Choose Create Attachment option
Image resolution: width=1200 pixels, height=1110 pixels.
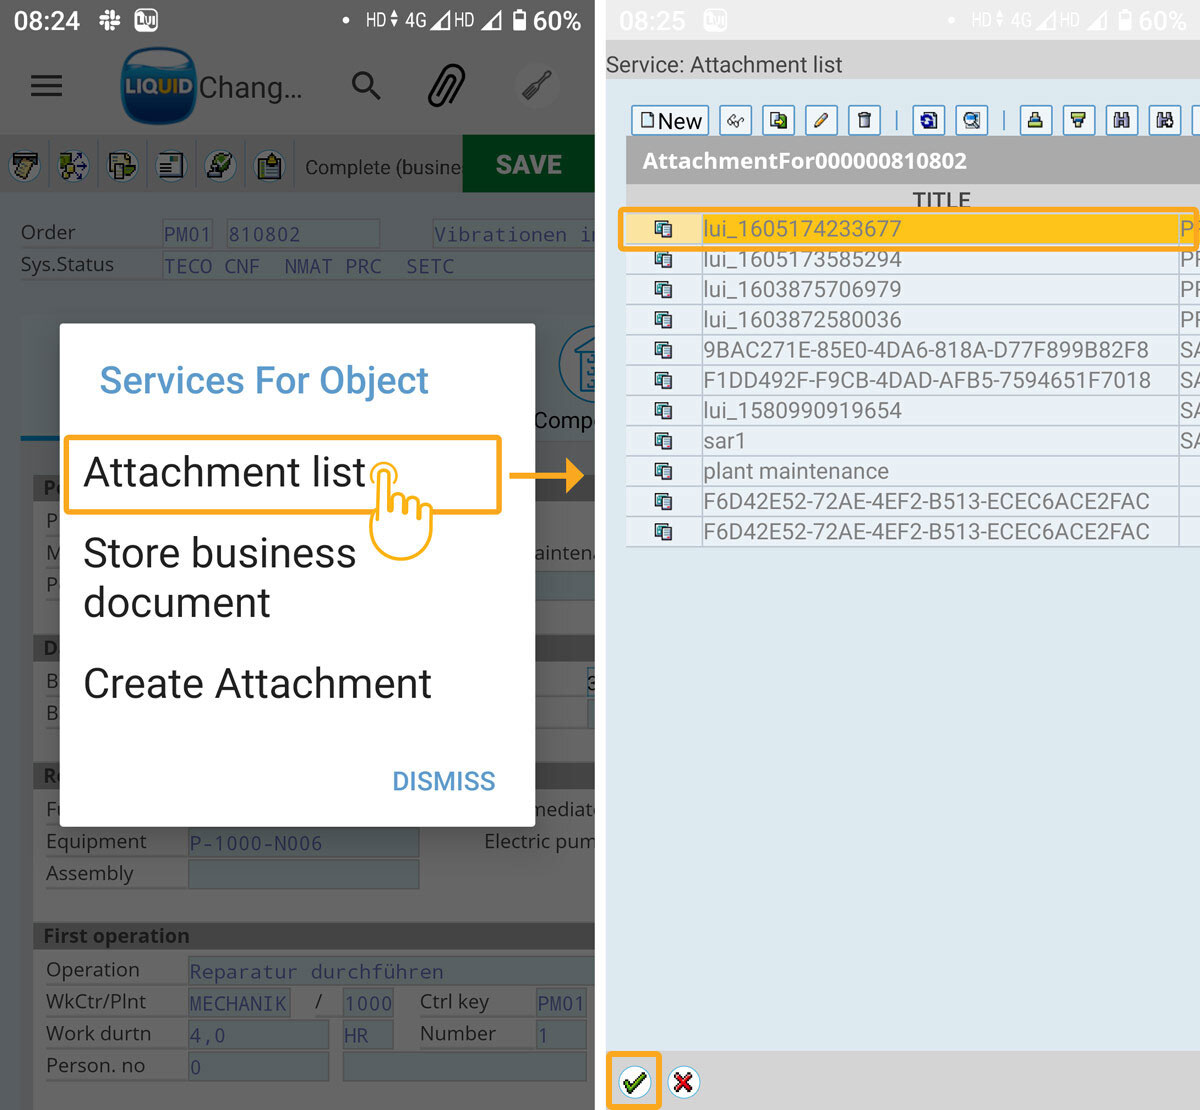(257, 684)
